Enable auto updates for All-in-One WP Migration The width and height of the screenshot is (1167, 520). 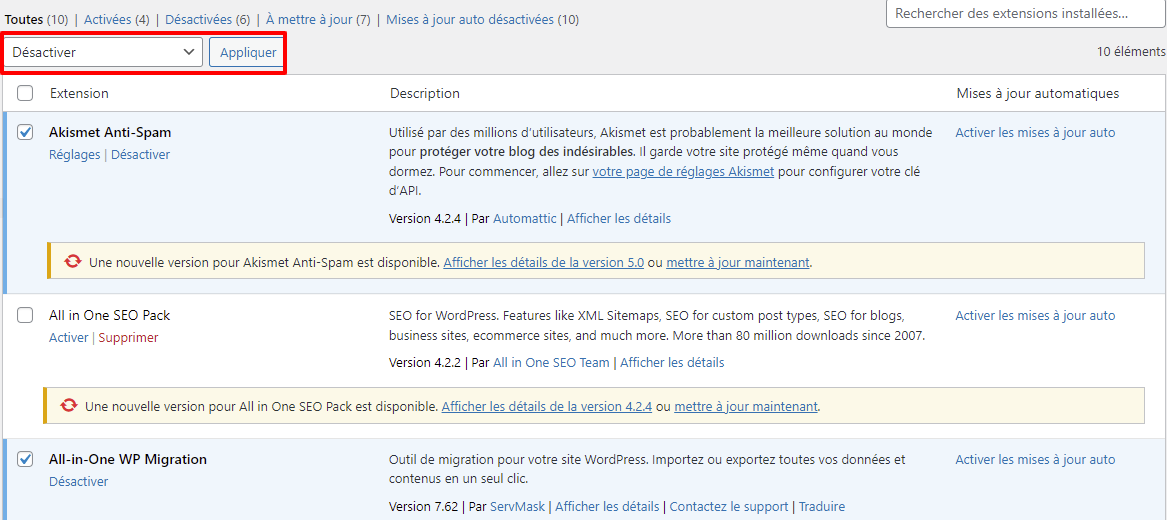(1035, 460)
